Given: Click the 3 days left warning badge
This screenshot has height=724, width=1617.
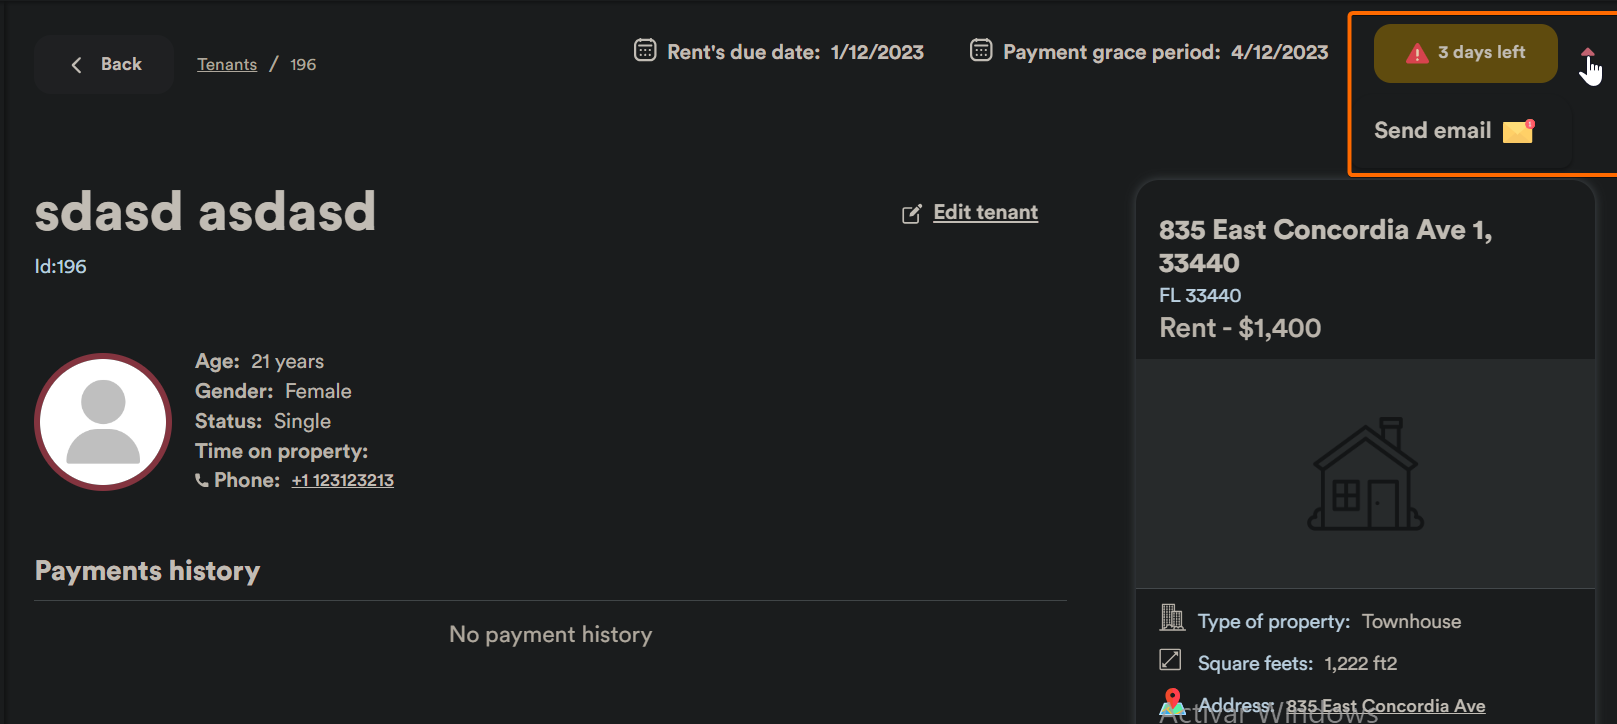Looking at the screenshot, I should (x=1465, y=53).
